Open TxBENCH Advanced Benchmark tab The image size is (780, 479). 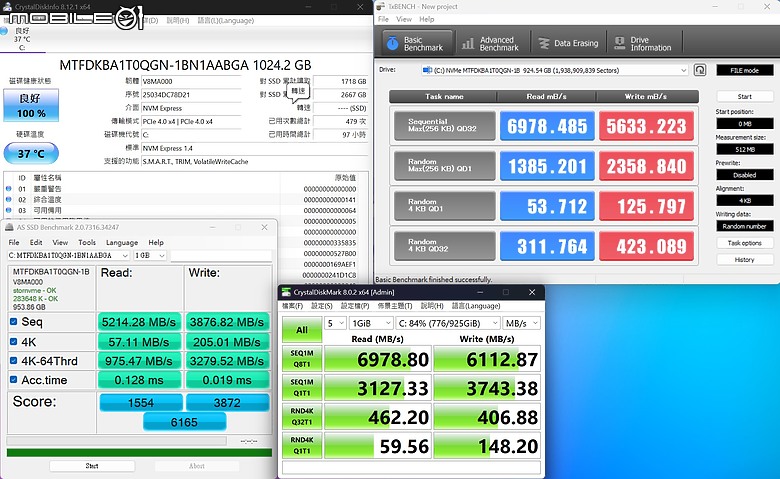point(490,43)
